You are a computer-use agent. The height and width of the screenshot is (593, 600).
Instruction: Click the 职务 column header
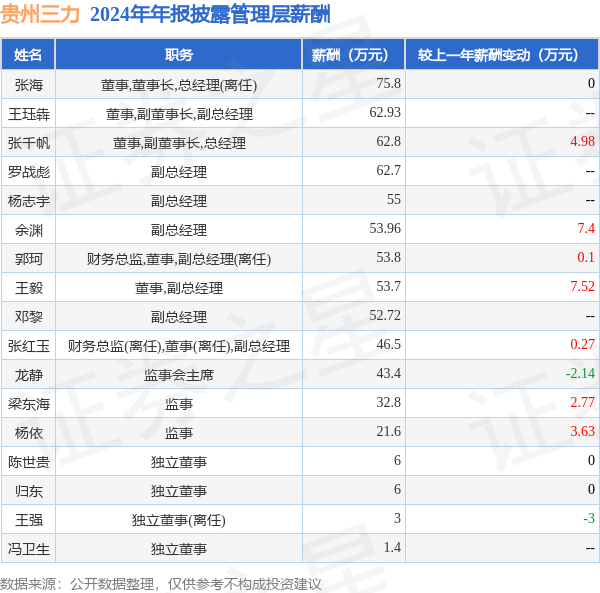point(179,55)
